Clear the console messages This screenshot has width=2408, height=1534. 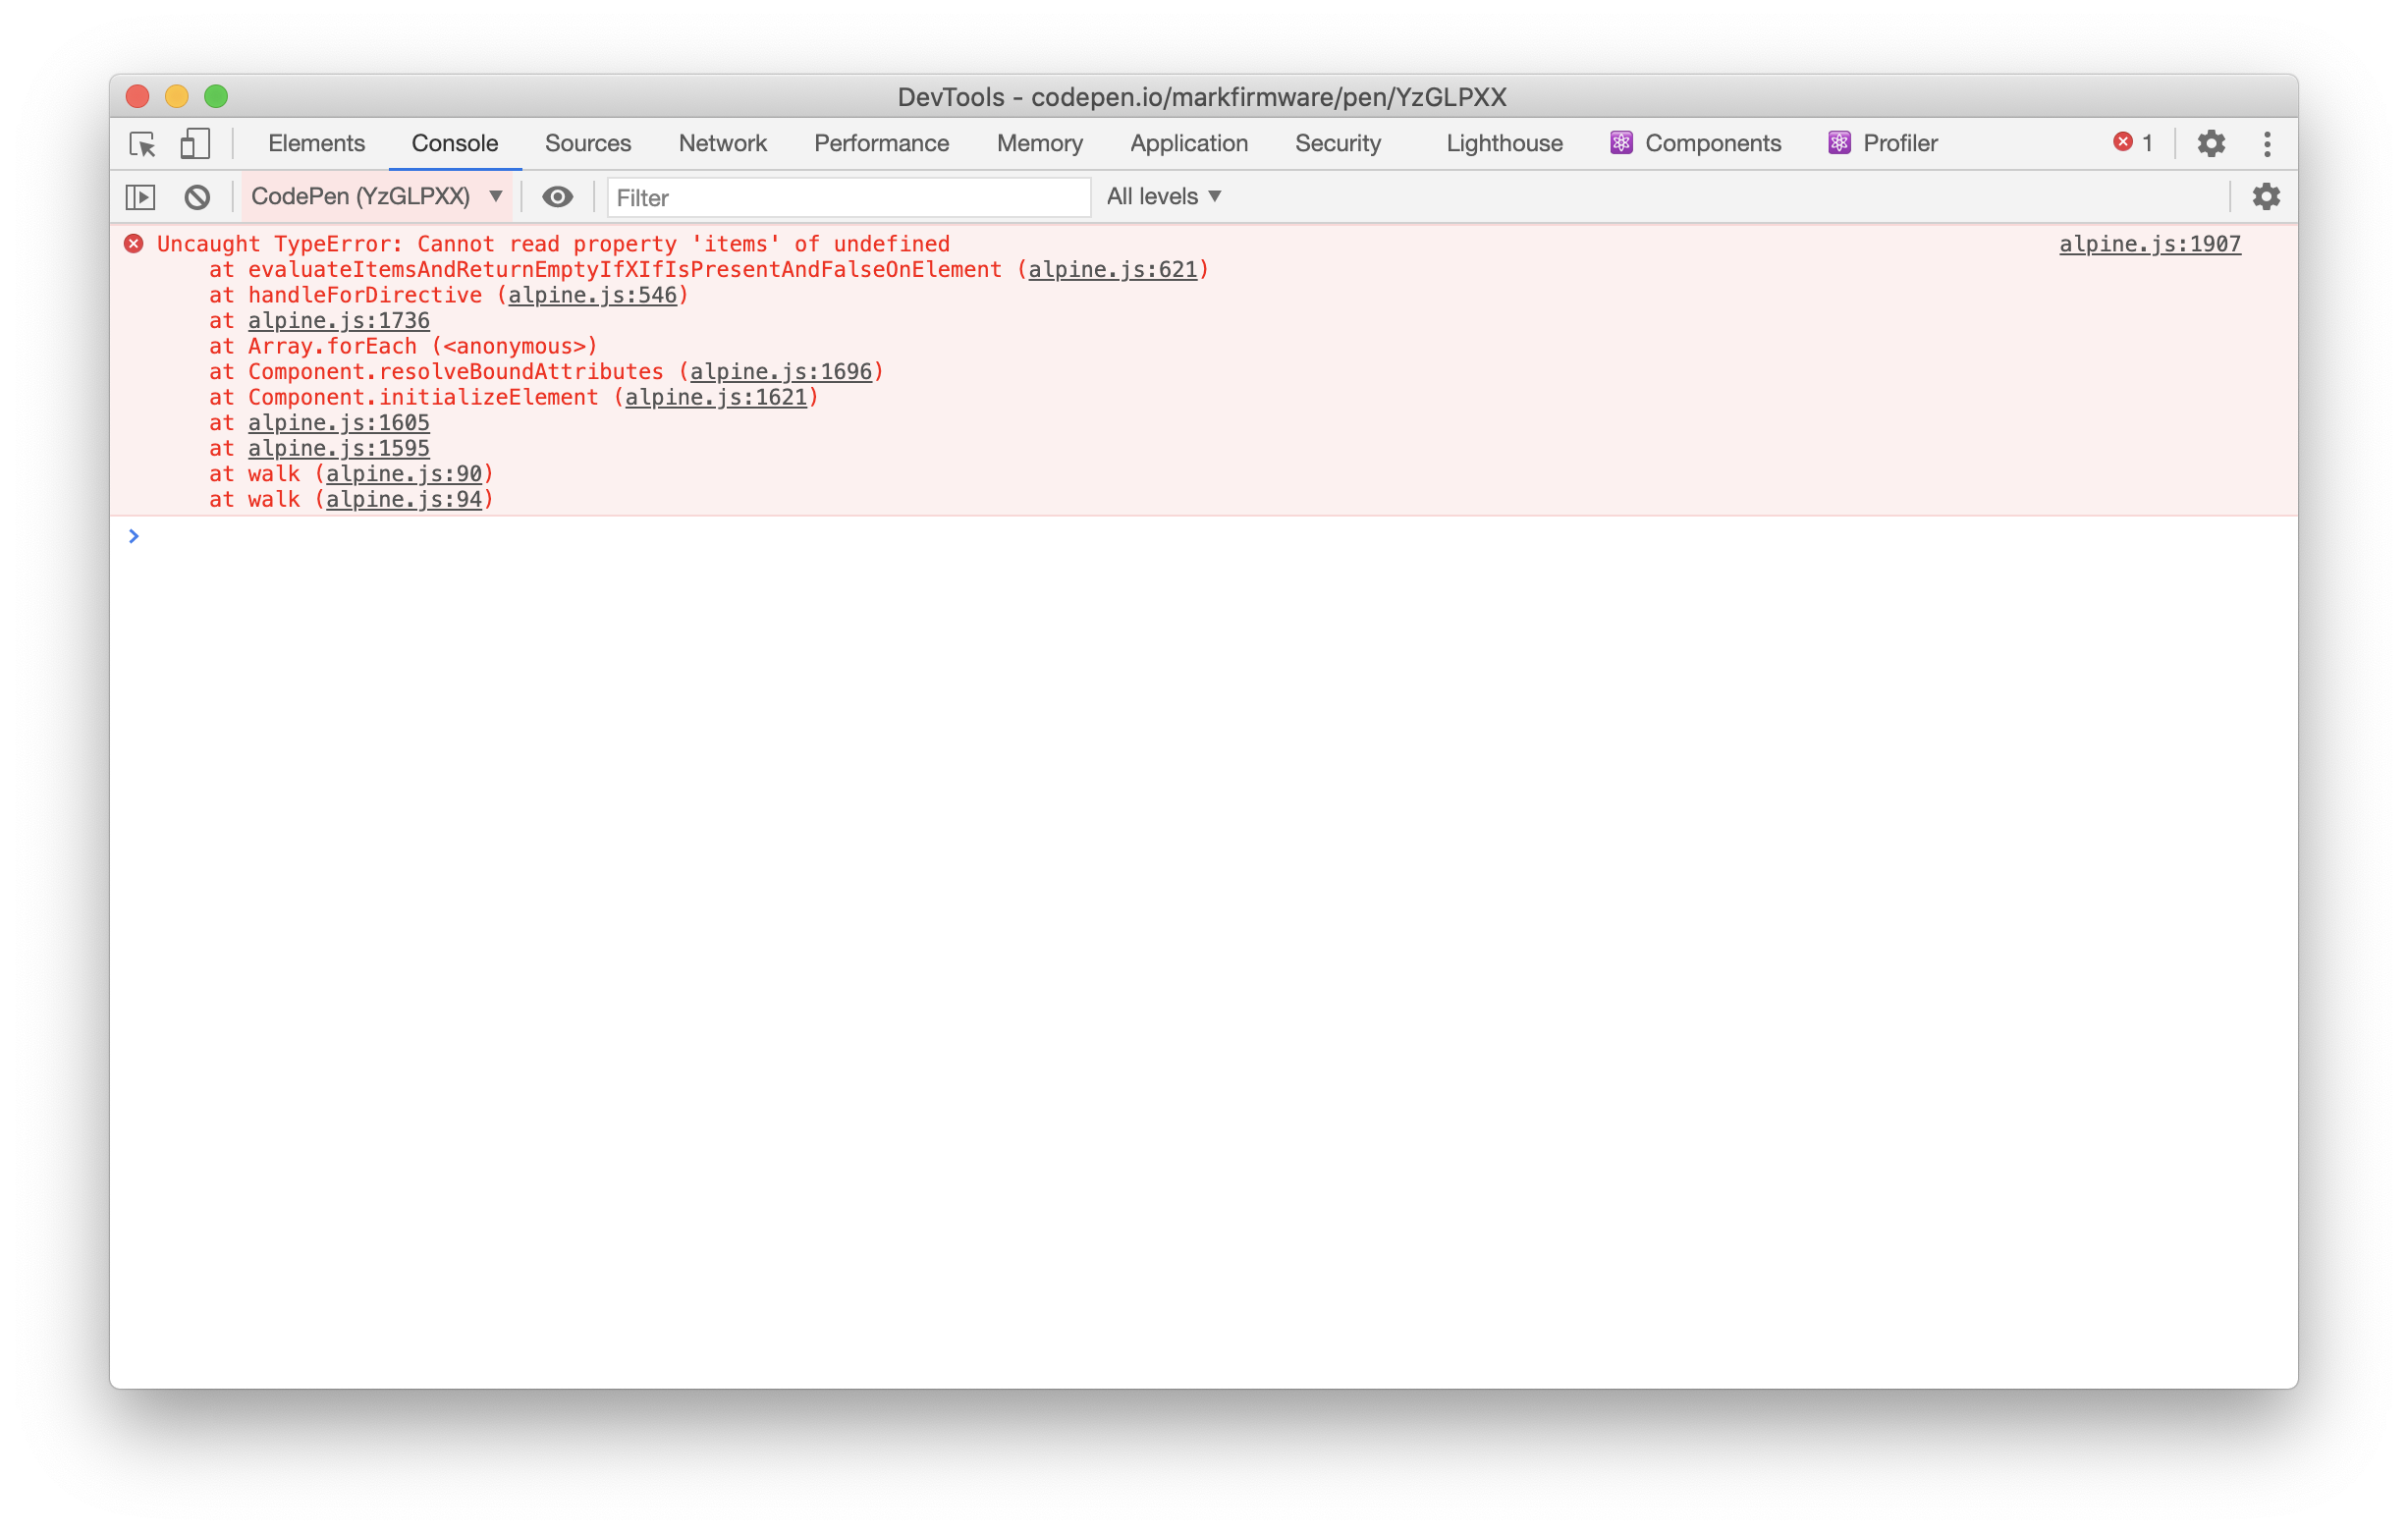point(197,196)
